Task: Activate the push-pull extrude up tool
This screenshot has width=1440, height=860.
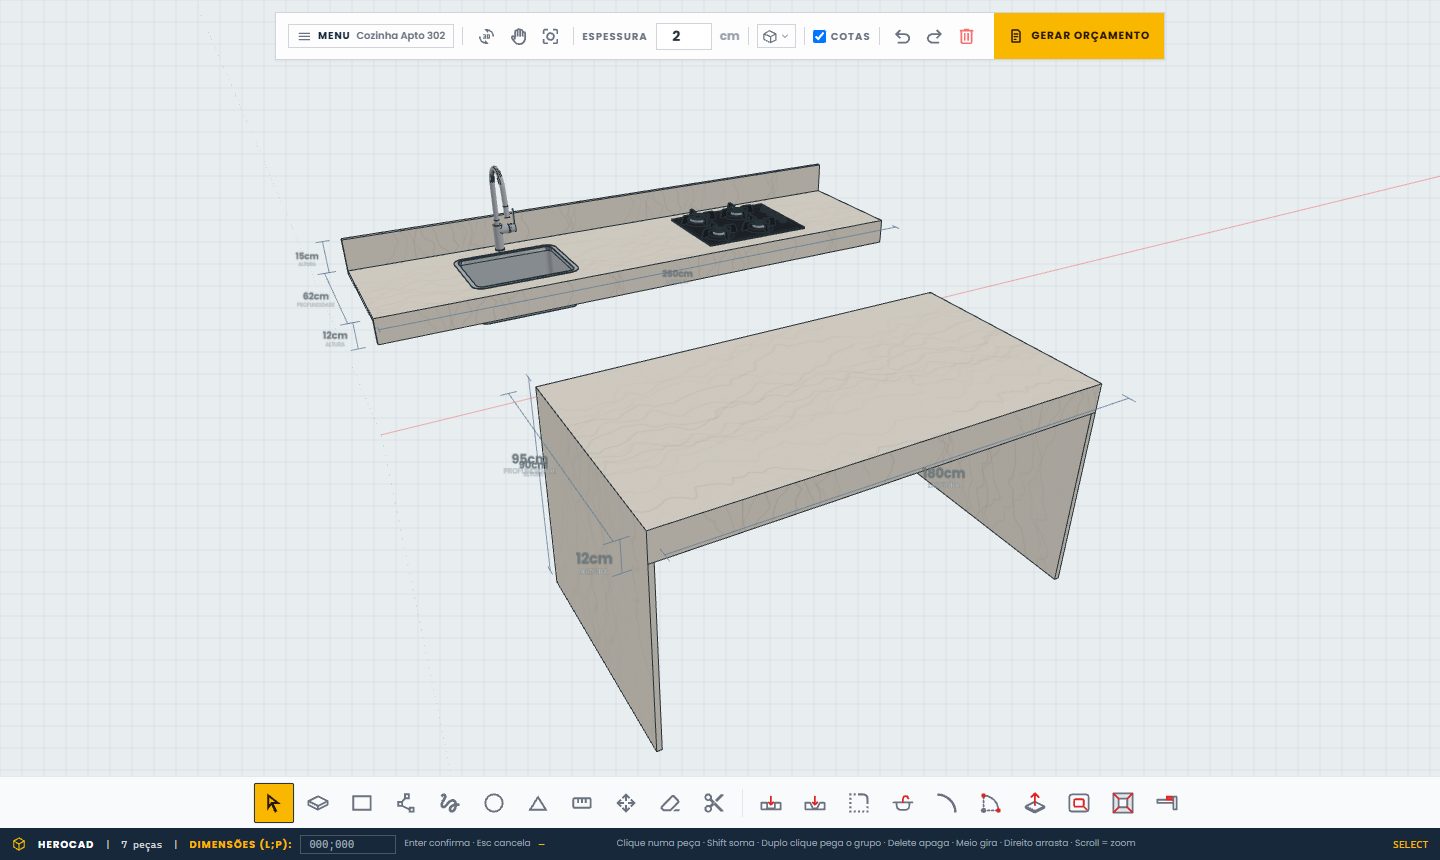Action: pyautogui.click(x=1035, y=803)
